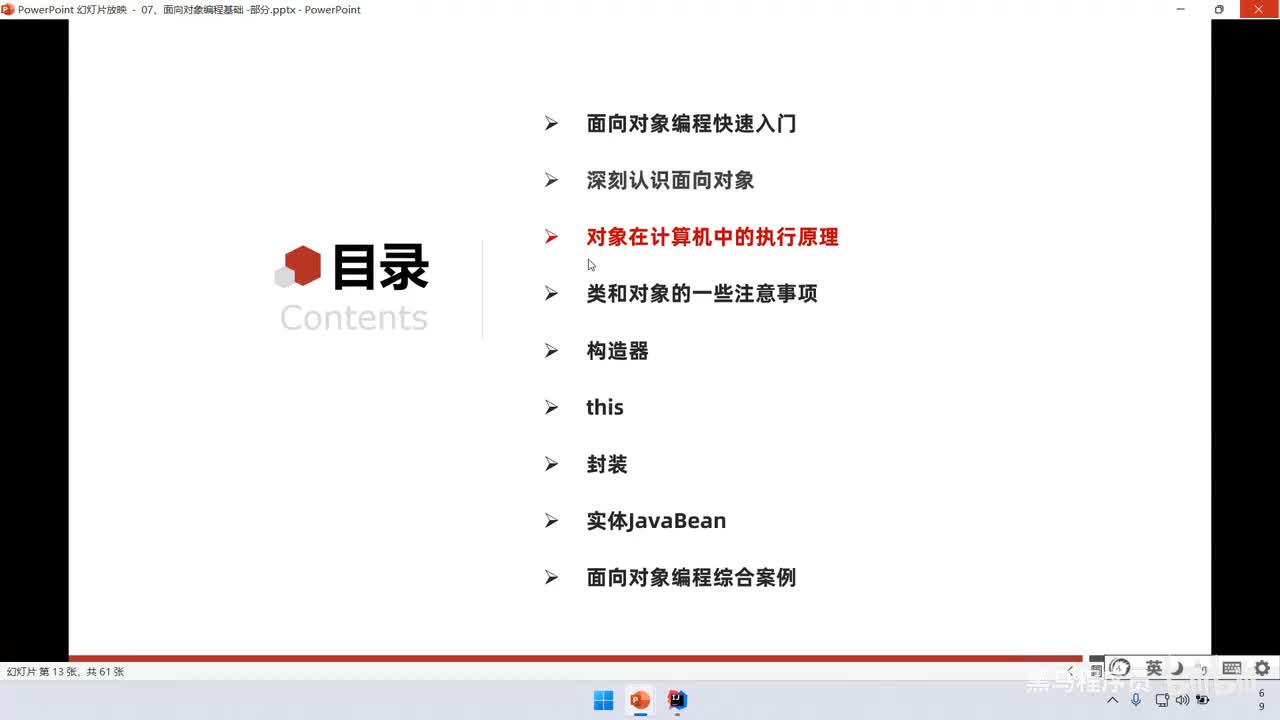
Task: Click the slide count status '幻灯片 第 13 张, 共 61 张'
Action: click(x=65, y=672)
